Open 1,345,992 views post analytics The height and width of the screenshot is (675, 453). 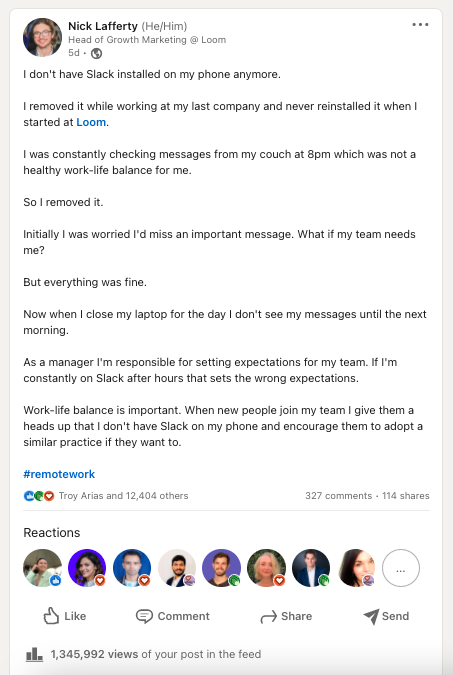155,654
